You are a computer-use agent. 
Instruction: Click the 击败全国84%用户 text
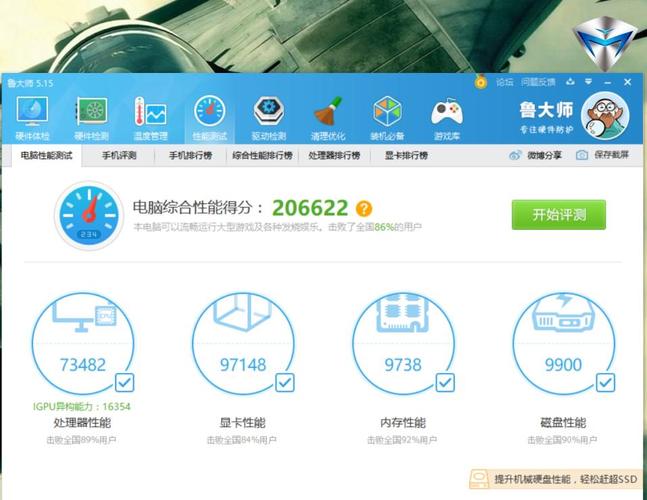click(x=242, y=440)
